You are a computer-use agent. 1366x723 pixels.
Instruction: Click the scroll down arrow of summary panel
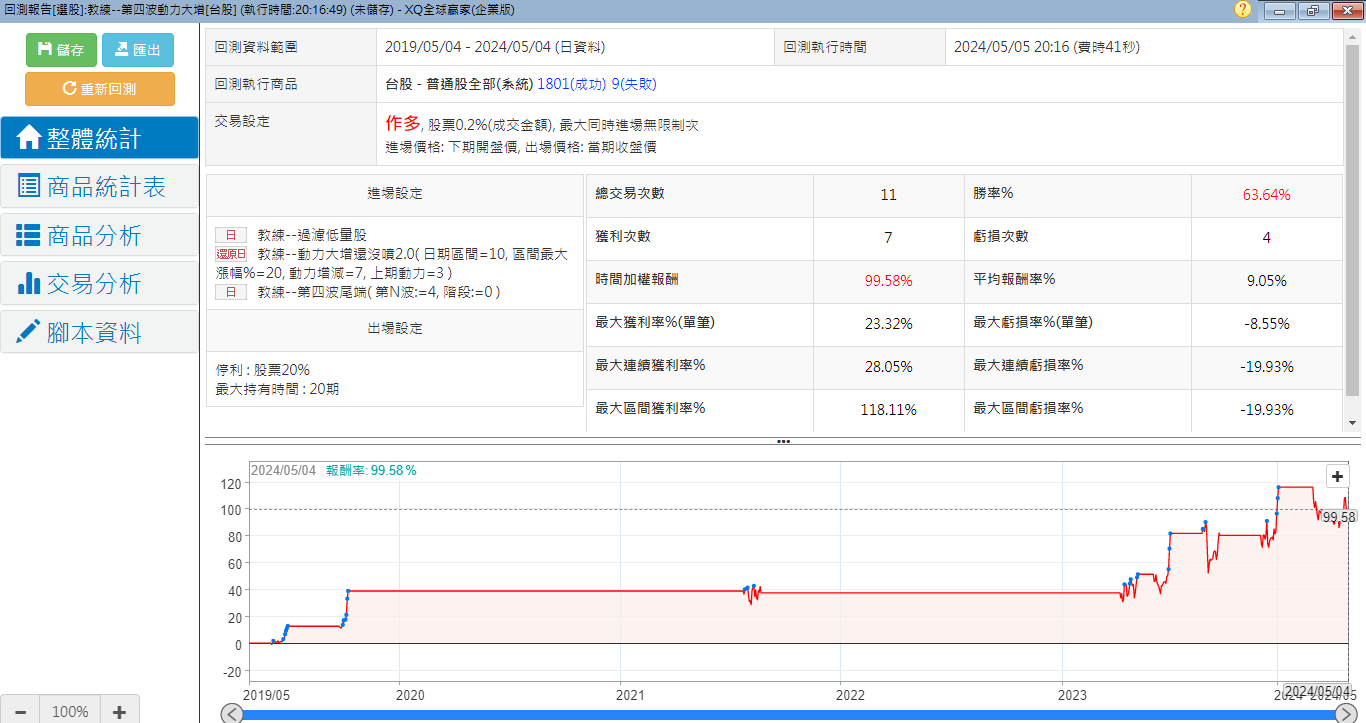1353,423
